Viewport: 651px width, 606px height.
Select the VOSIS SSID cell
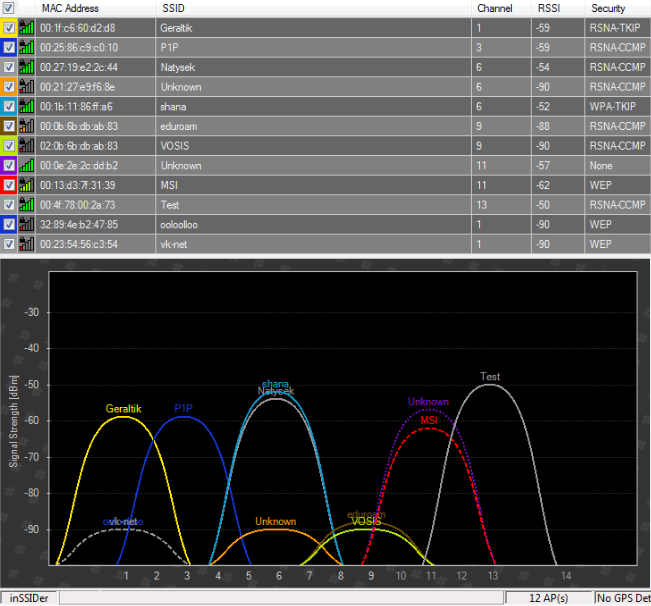313,146
